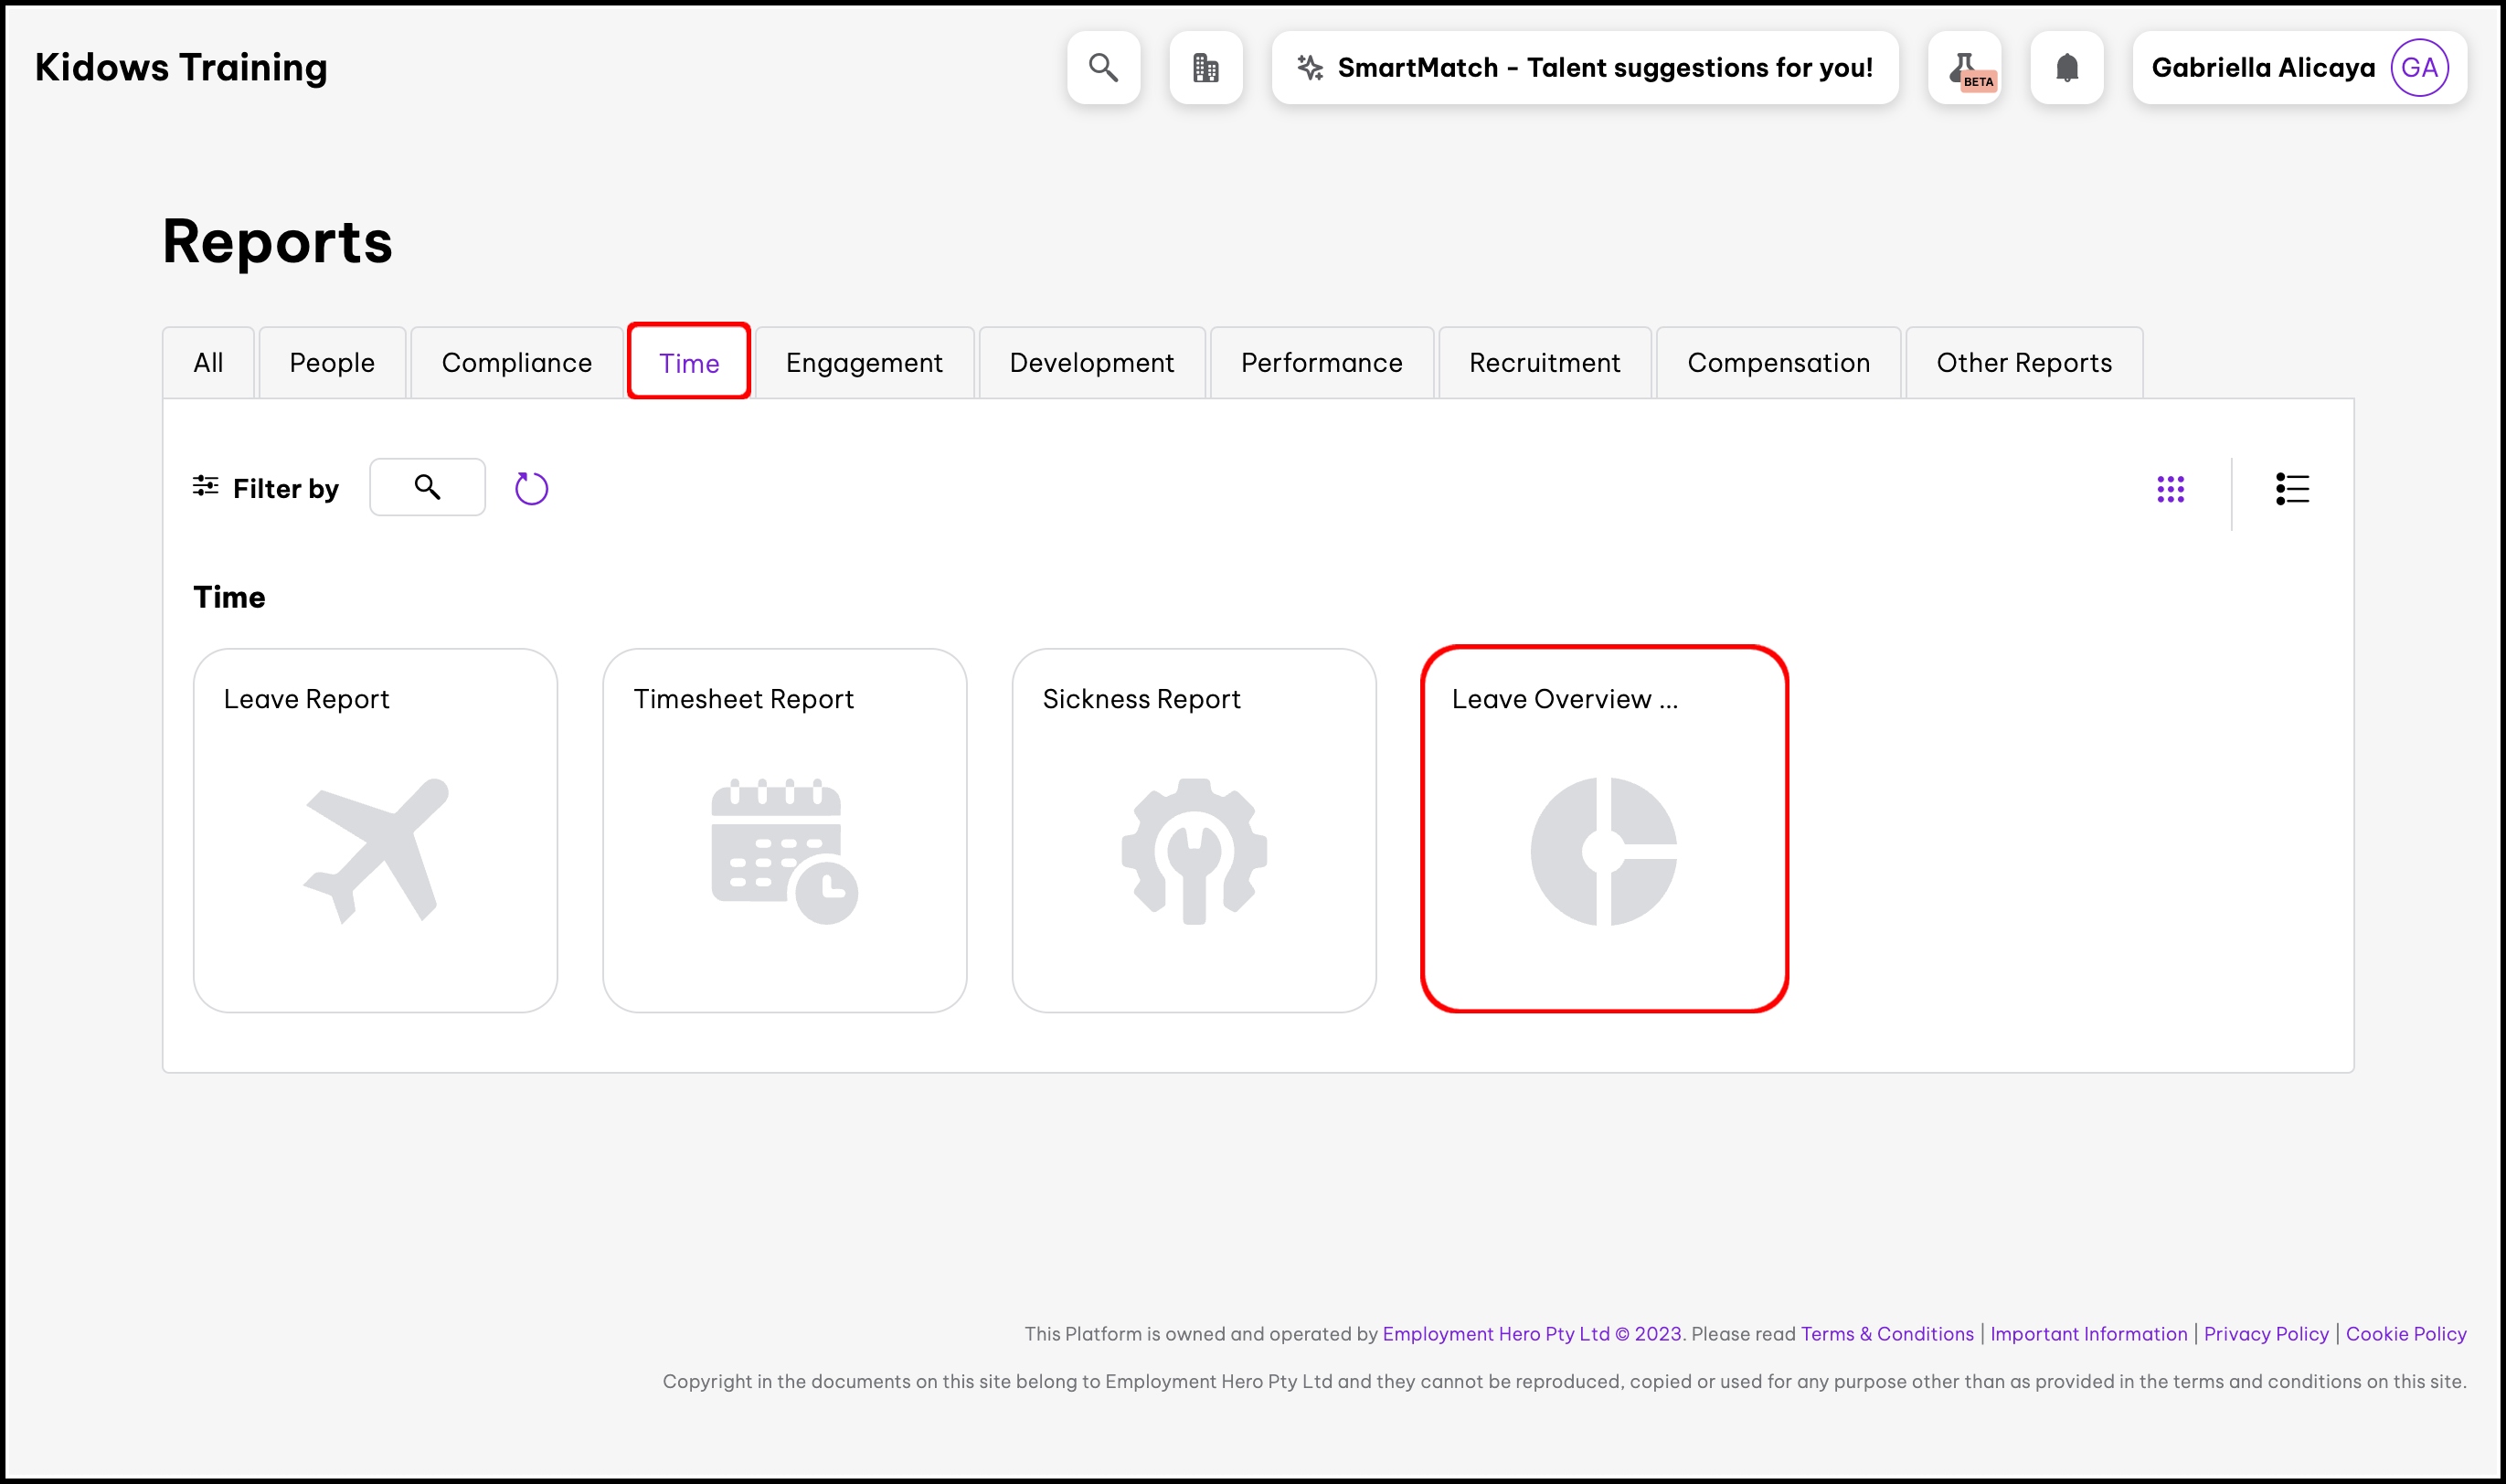Select the Other Reports tab
Screen dimensions: 2506x1484
point(2023,363)
